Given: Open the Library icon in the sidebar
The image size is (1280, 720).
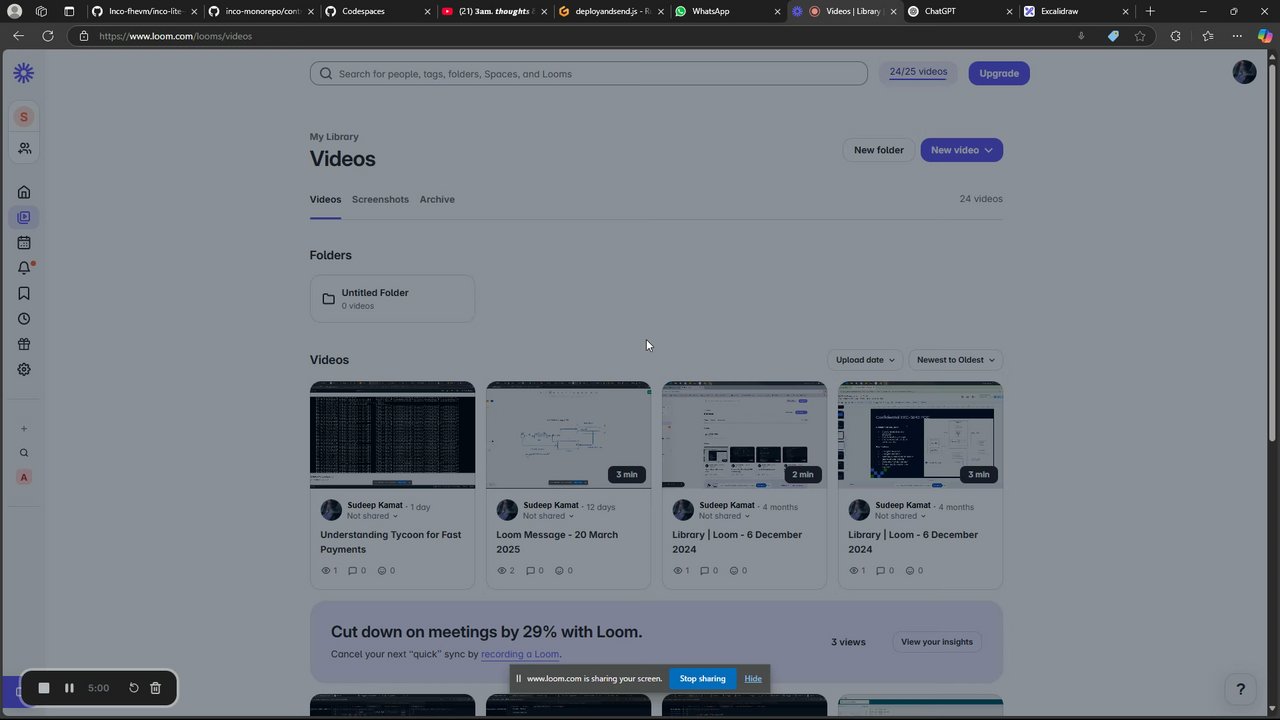Looking at the screenshot, I should [24, 217].
